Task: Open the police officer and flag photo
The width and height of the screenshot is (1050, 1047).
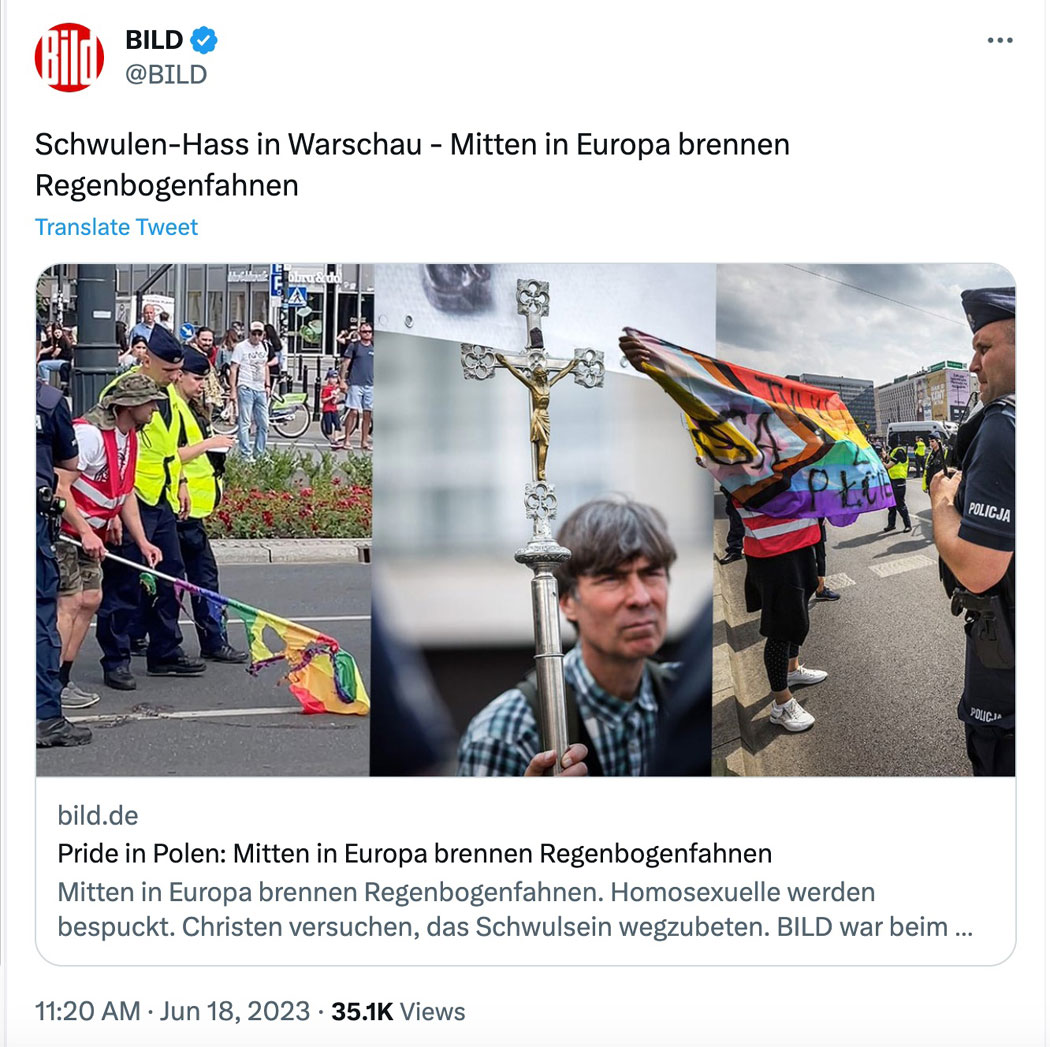Action: pyautogui.click(x=865, y=519)
